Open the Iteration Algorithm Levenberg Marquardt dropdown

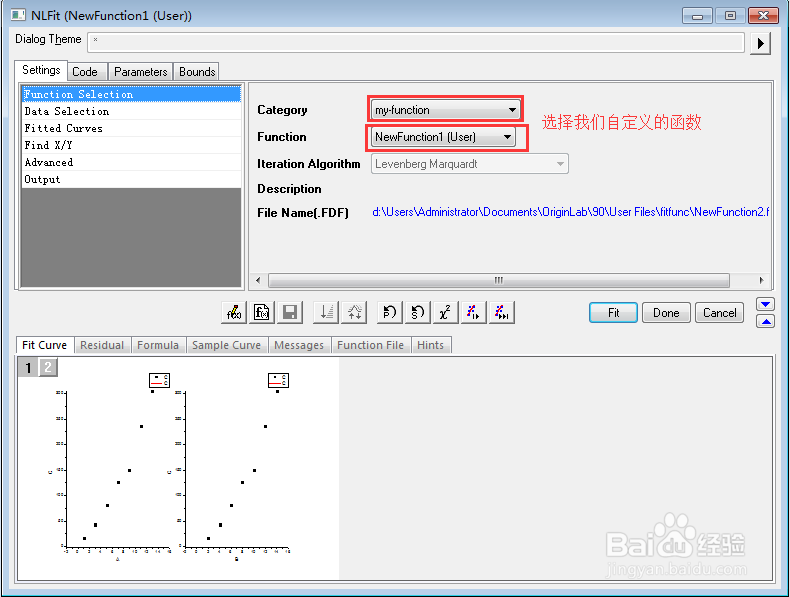coord(470,164)
